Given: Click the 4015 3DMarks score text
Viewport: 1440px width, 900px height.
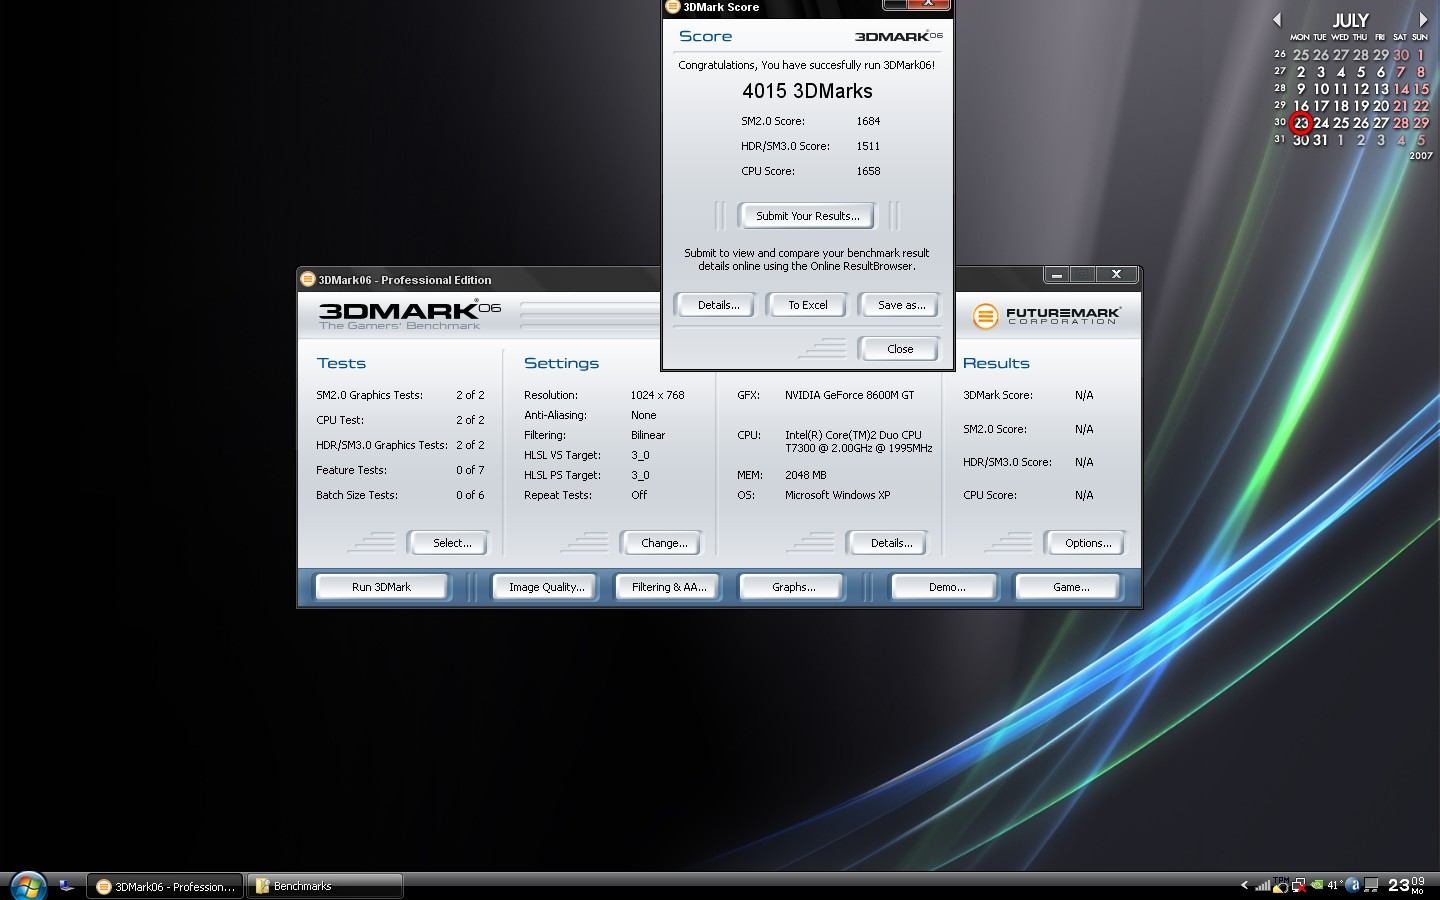Looking at the screenshot, I should tap(807, 91).
